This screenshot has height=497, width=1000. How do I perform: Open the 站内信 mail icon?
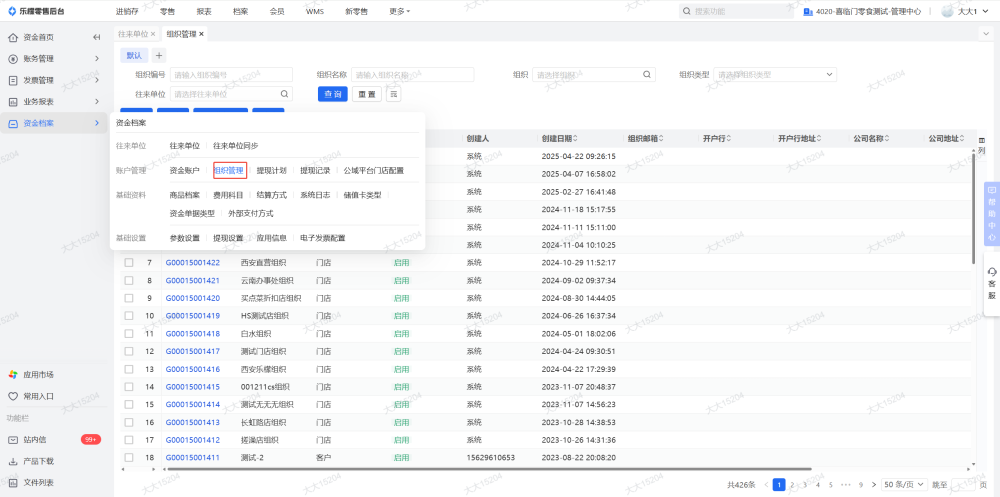tap(13, 439)
